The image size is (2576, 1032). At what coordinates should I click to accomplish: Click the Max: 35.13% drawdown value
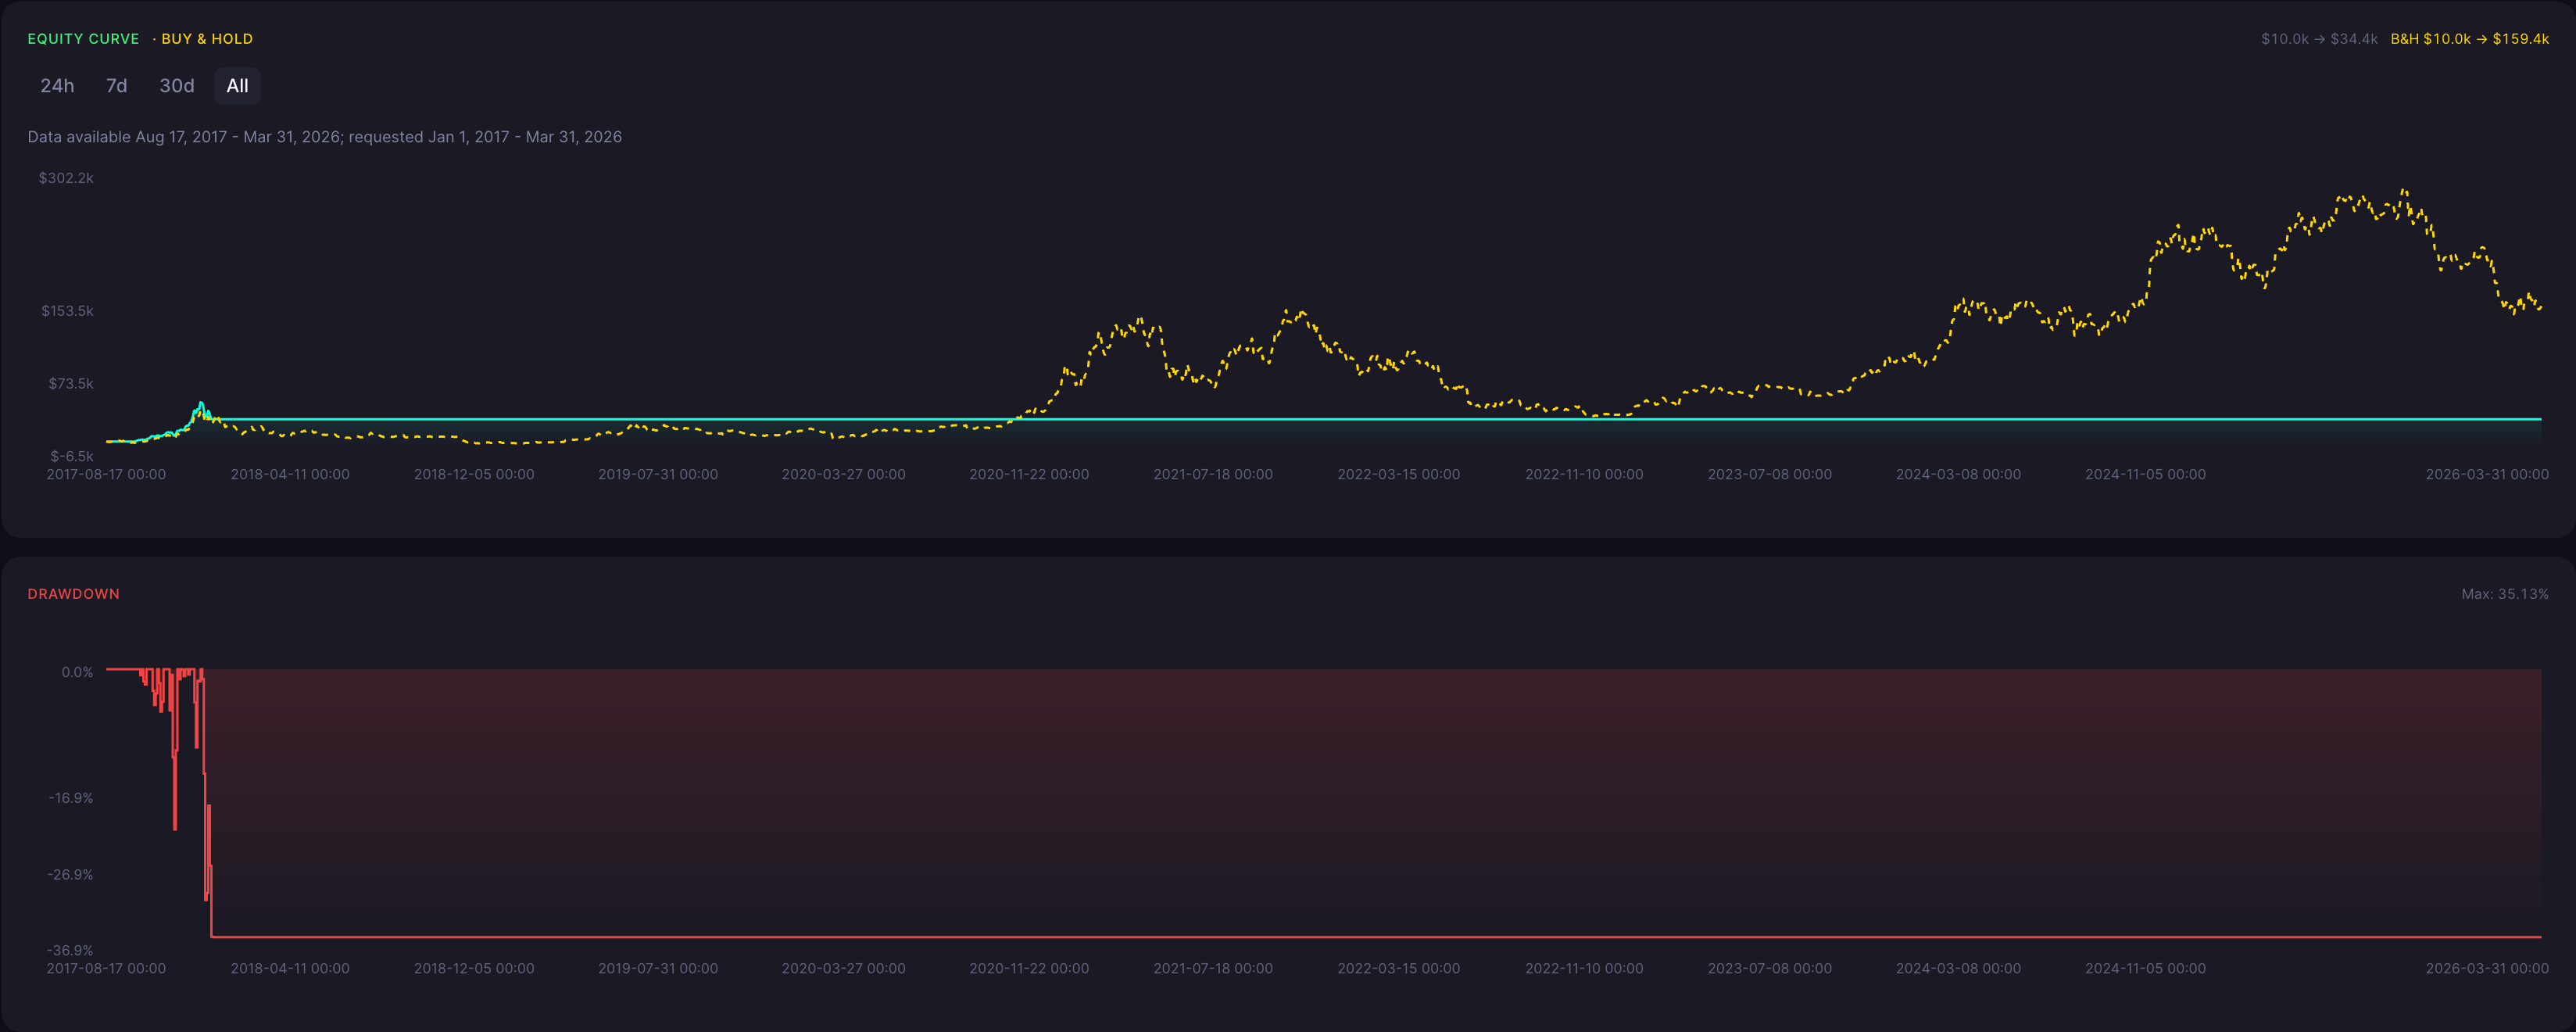2504,594
